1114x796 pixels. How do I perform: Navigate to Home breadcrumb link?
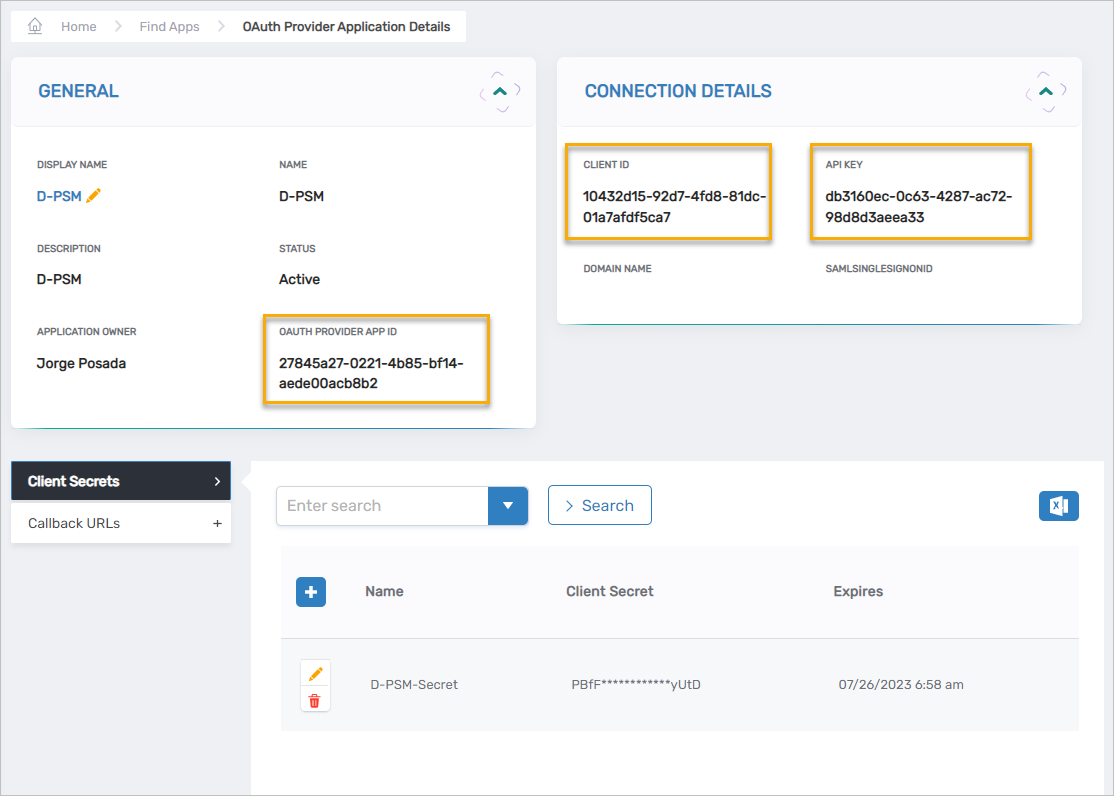(x=78, y=27)
